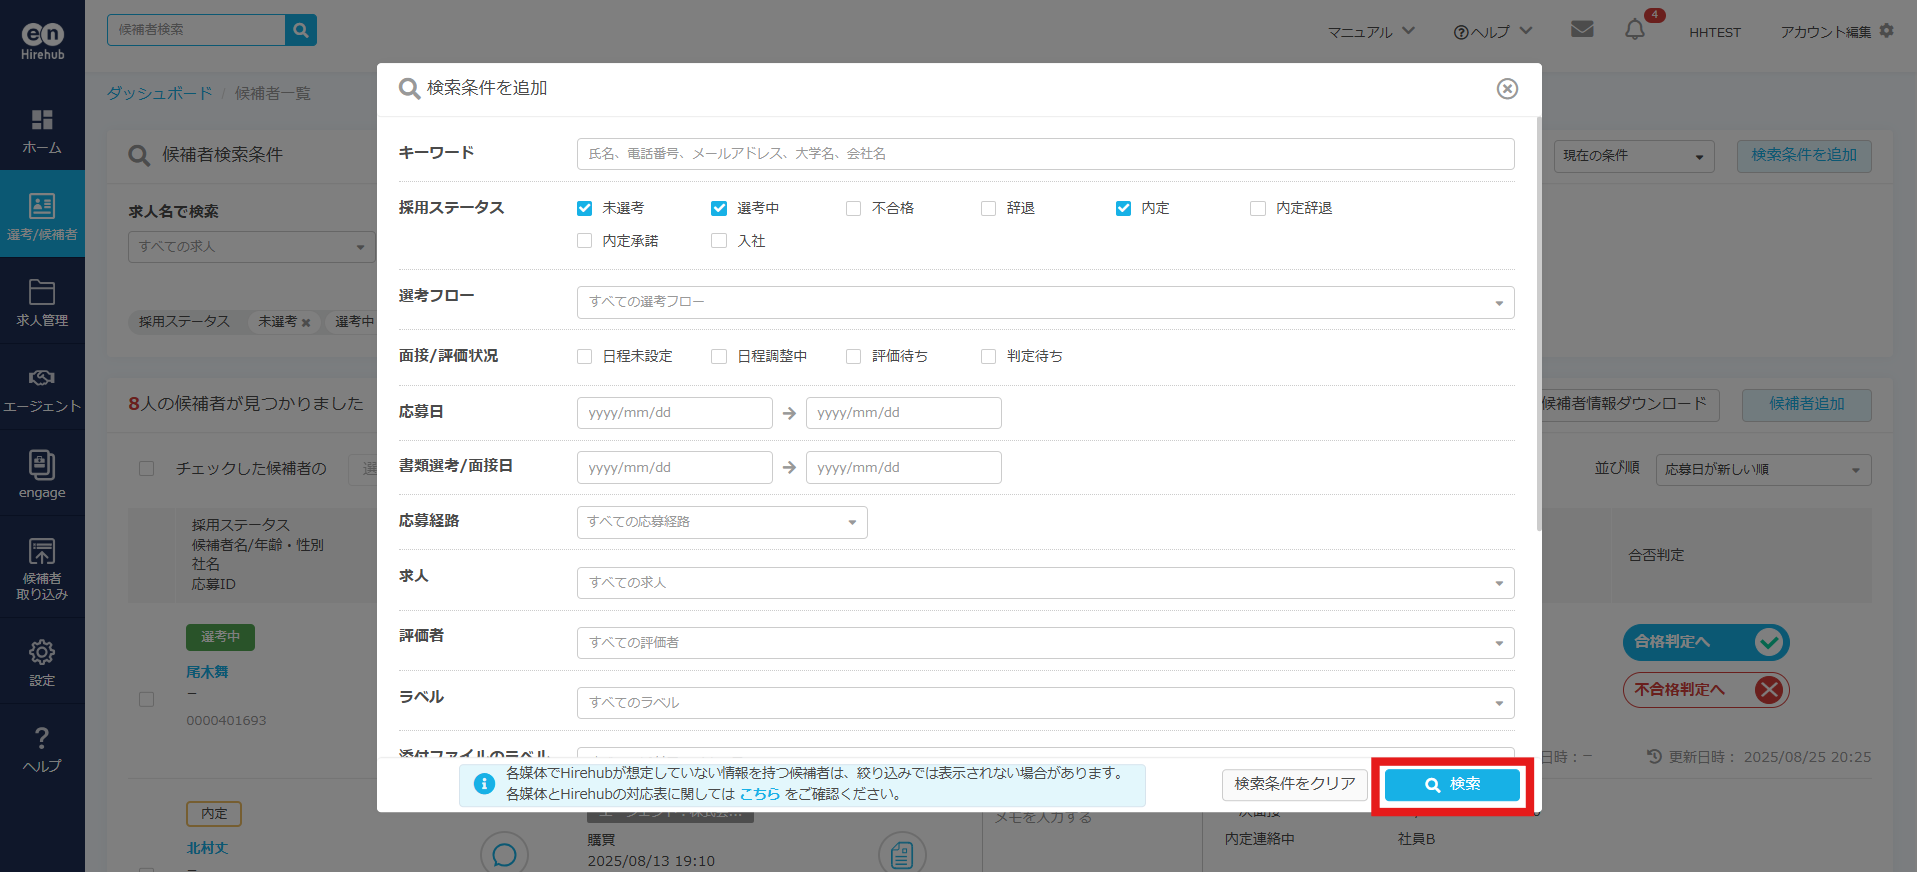Click the キーワード input field
The height and width of the screenshot is (872, 1917).
click(1045, 154)
